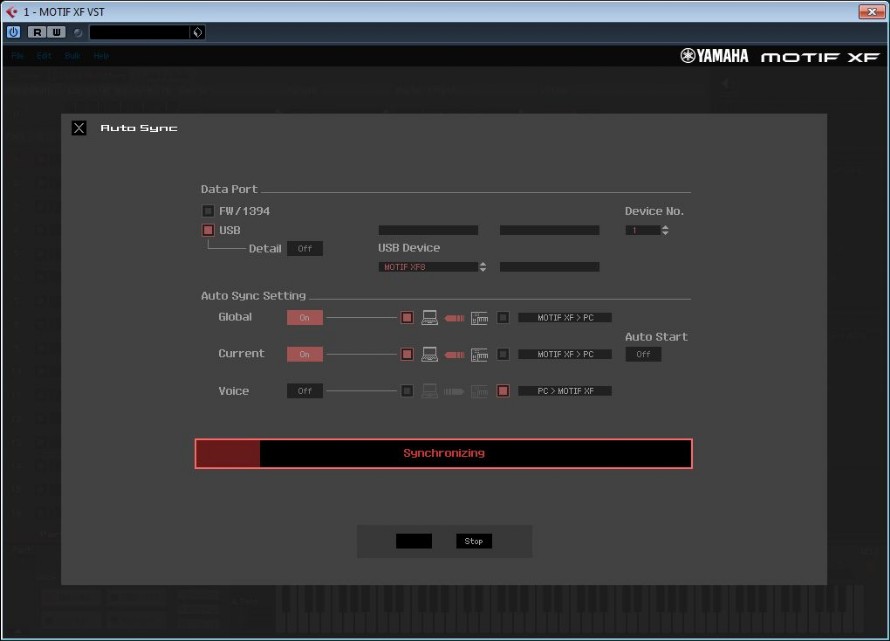Screen dimensions: 890x641
Task: Click the Synchronizing progress bar
Action: [x=443, y=453]
